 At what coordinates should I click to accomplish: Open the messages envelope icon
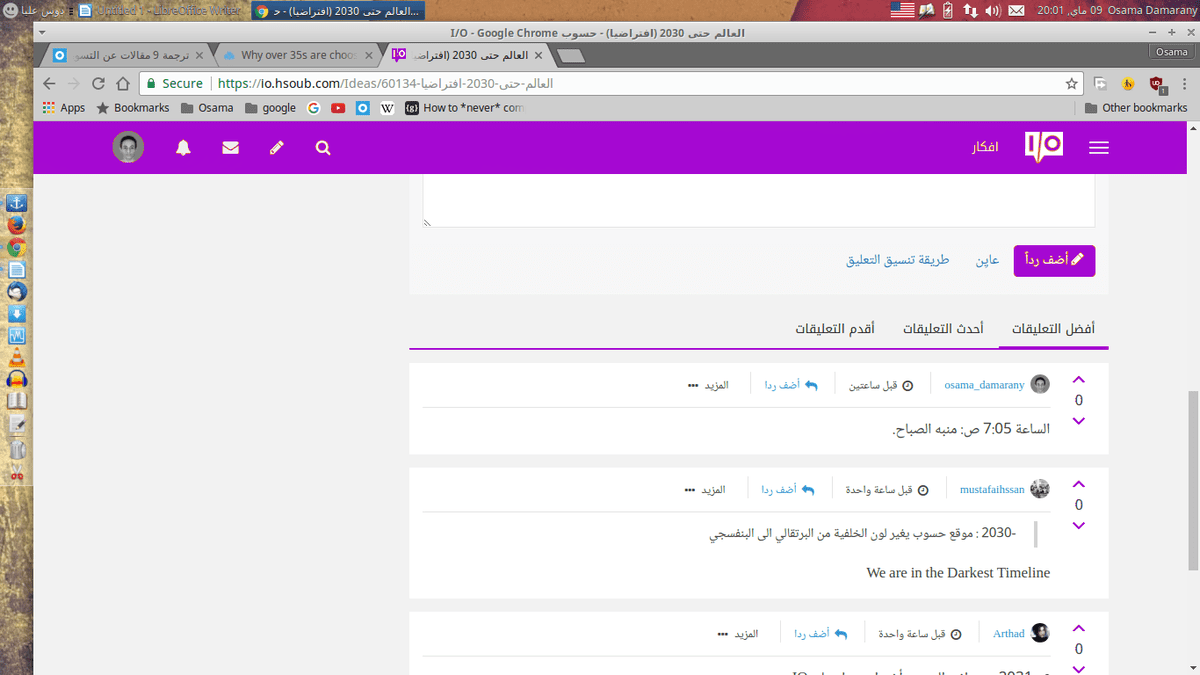(230, 148)
